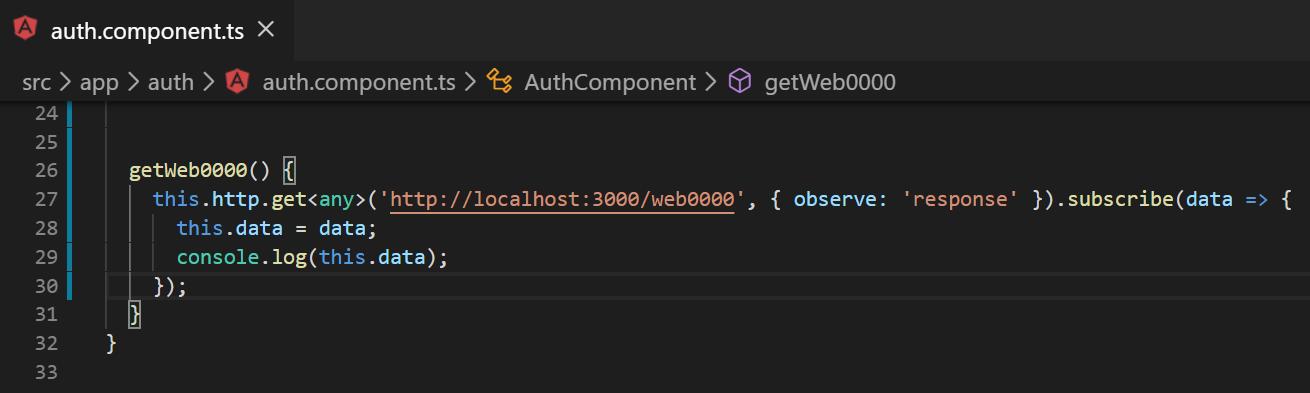1310x393 pixels.
Task: Follow the http://localhost:3000/web0000 link
Action: (562, 199)
